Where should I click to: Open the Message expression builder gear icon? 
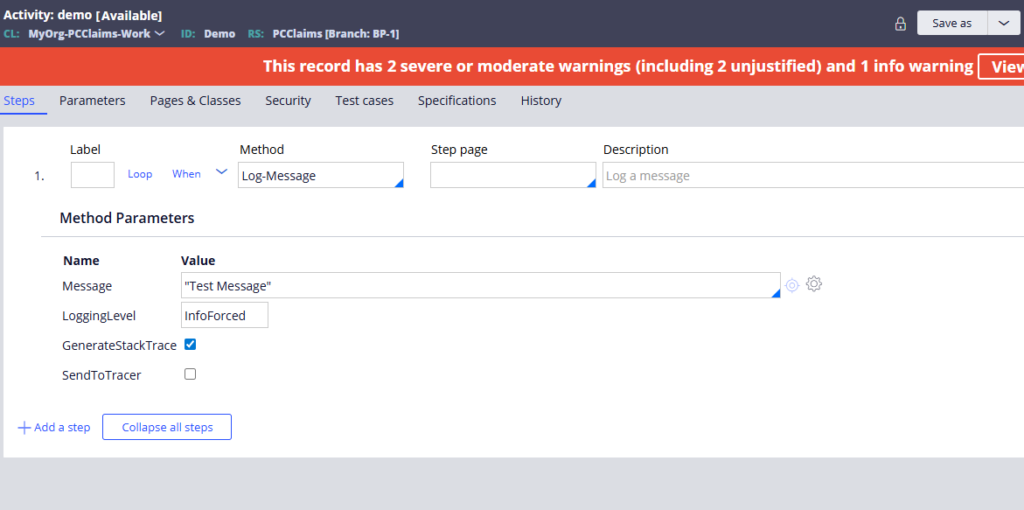click(x=814, y=284)
